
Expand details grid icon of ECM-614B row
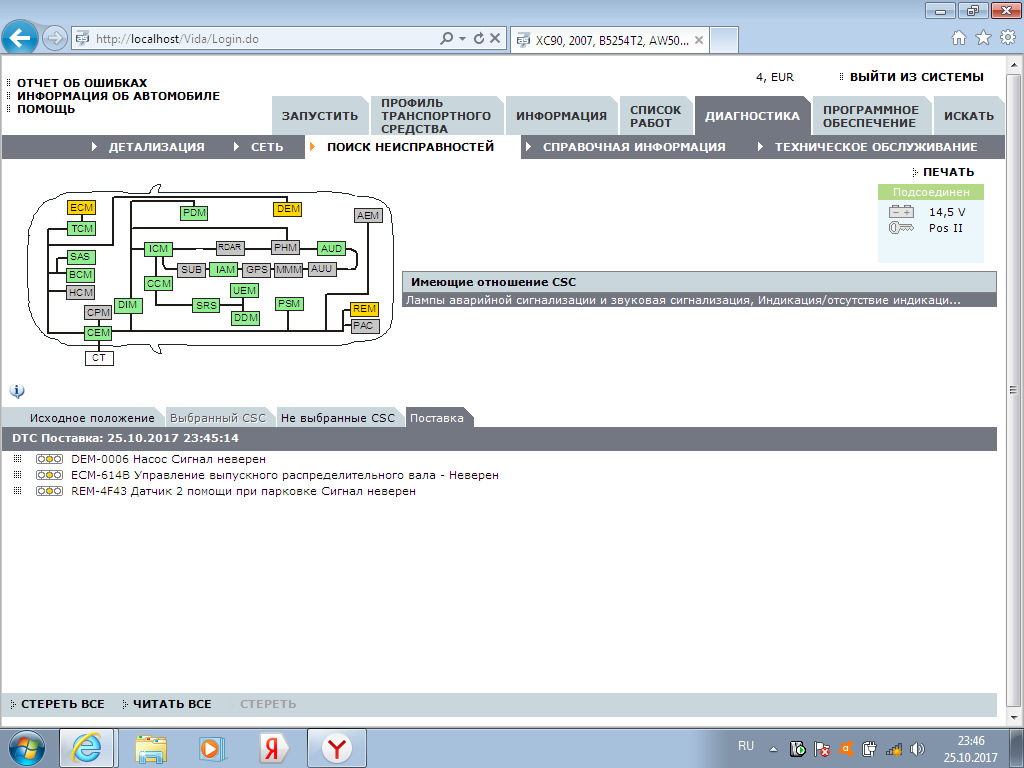click(18, 475)
